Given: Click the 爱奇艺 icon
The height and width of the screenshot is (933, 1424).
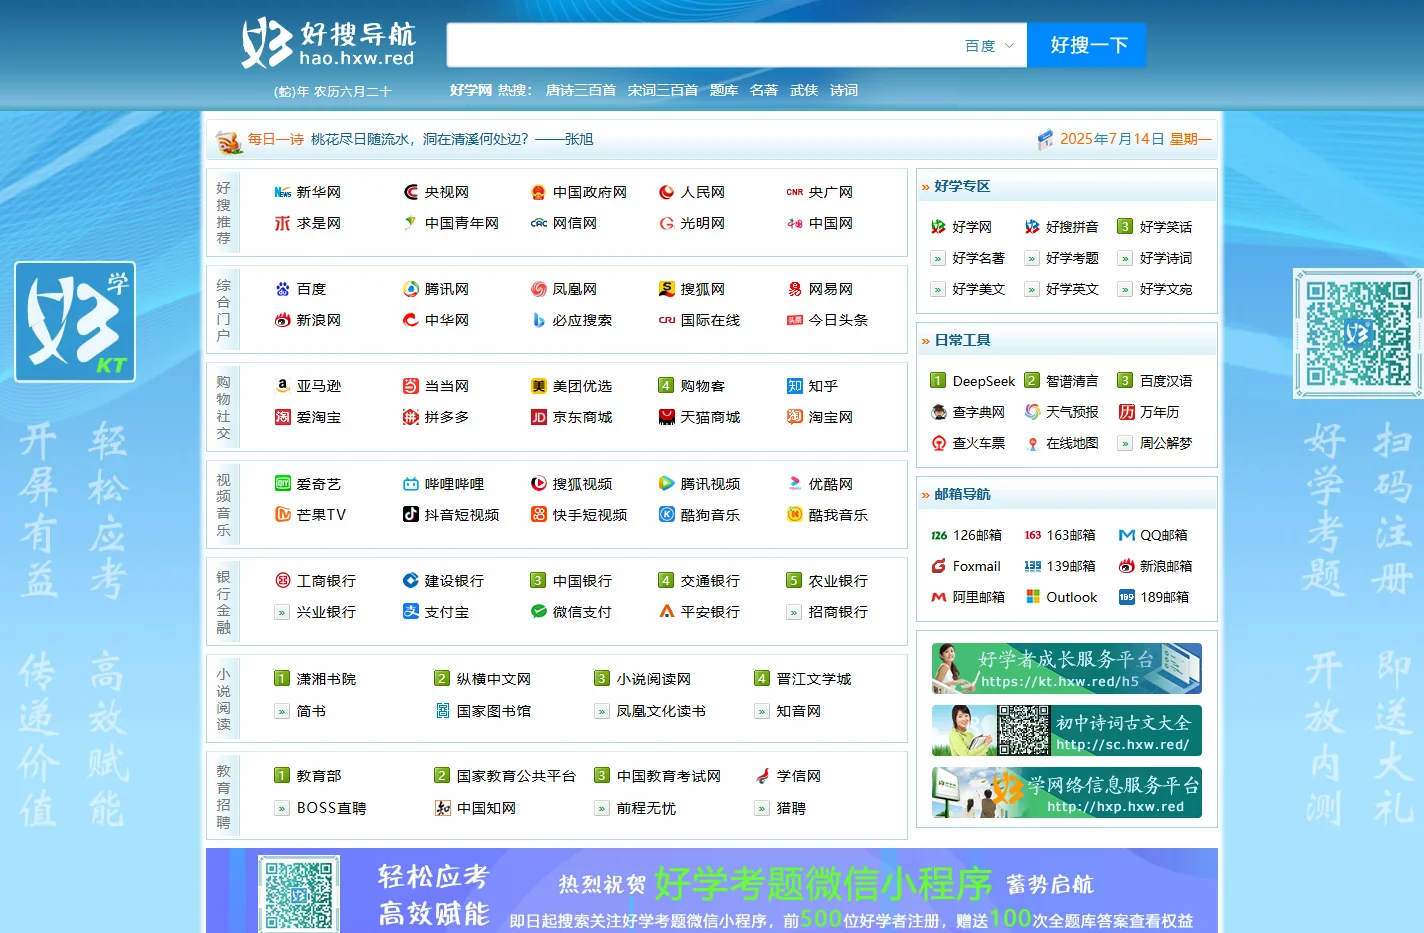Looking at the screenshot, I should pyautogui.click(x=283, y=484).
